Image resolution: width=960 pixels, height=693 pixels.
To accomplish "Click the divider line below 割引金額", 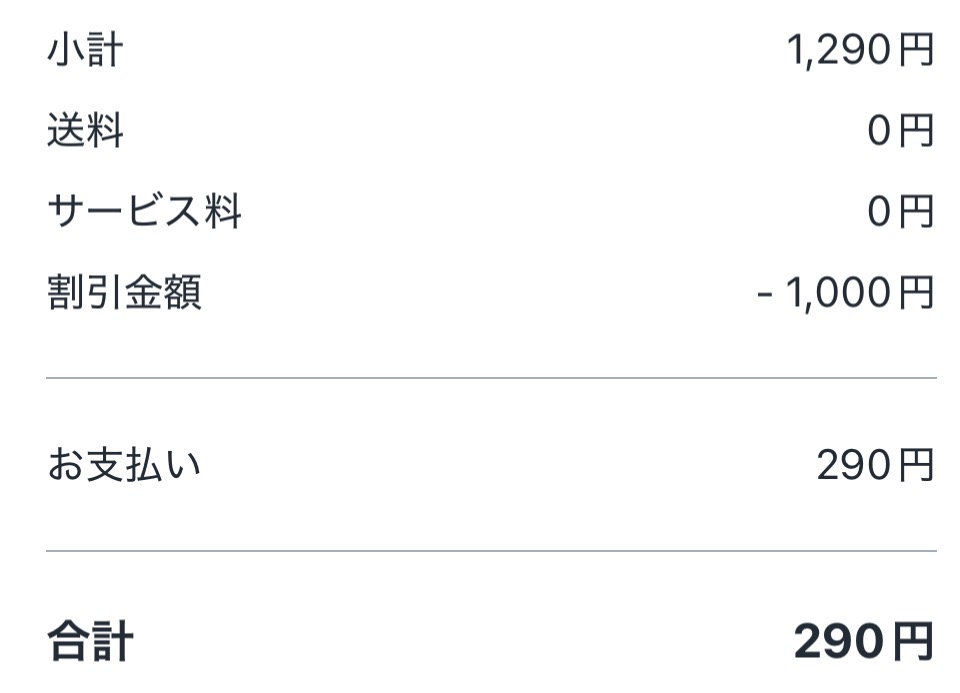I will [x=491, y=378].
